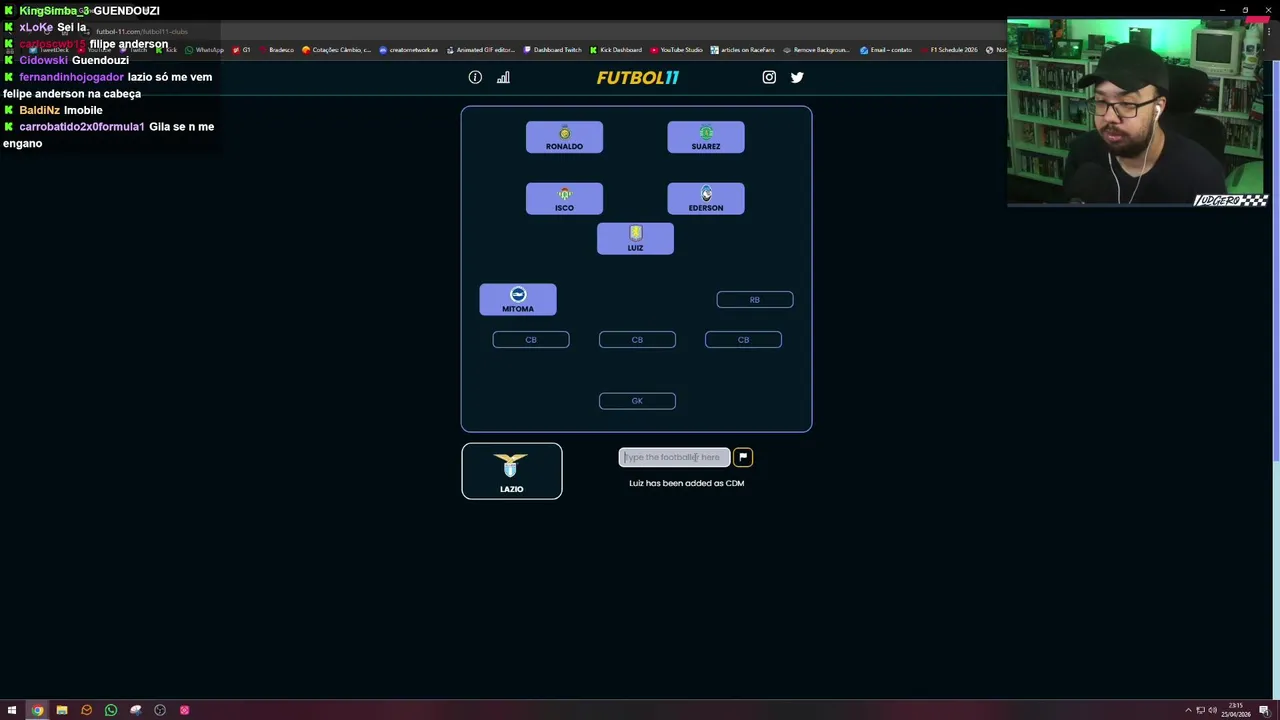Select the Ronaldo striker card
Image resolution: width=1280 pixels, height=720 pixels.
coord(564,137)
